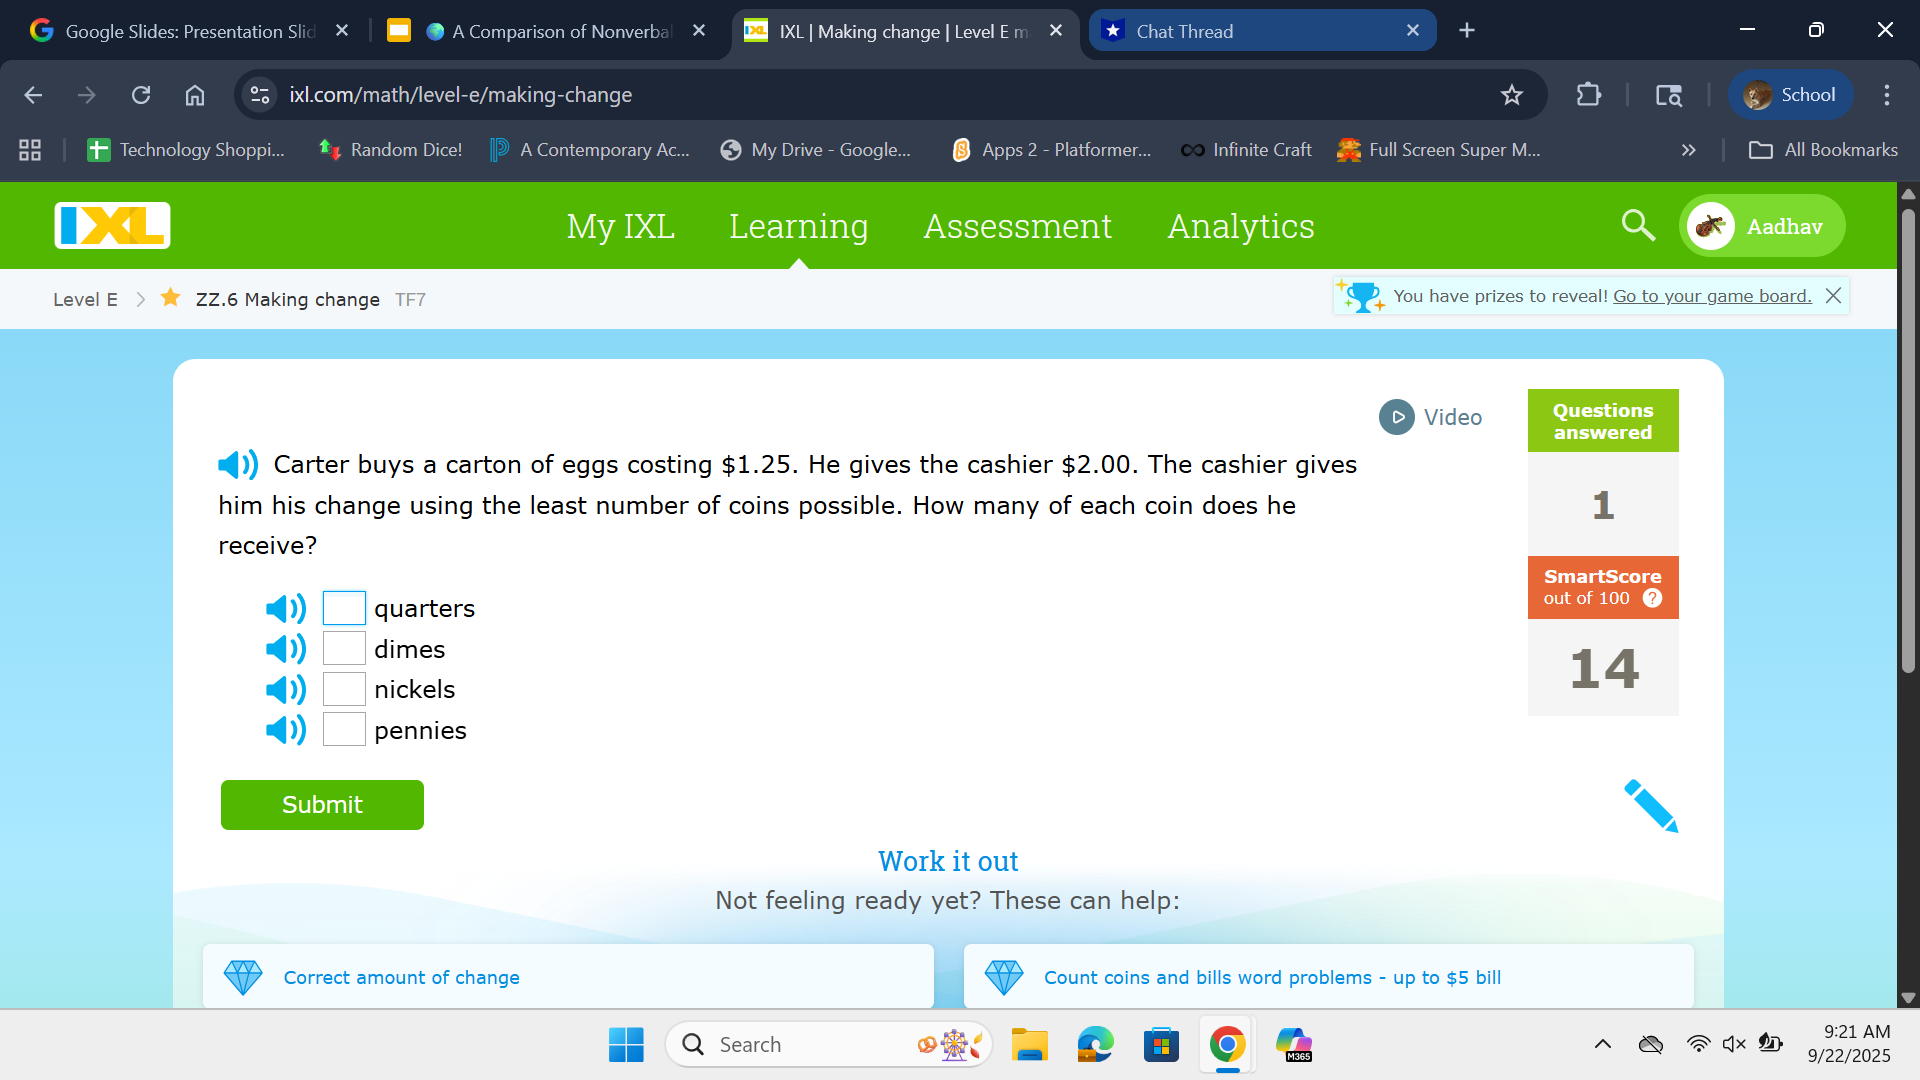Open 'Correct amount of change' skill link
The image size is (1920, 1080).
point(401,977)
